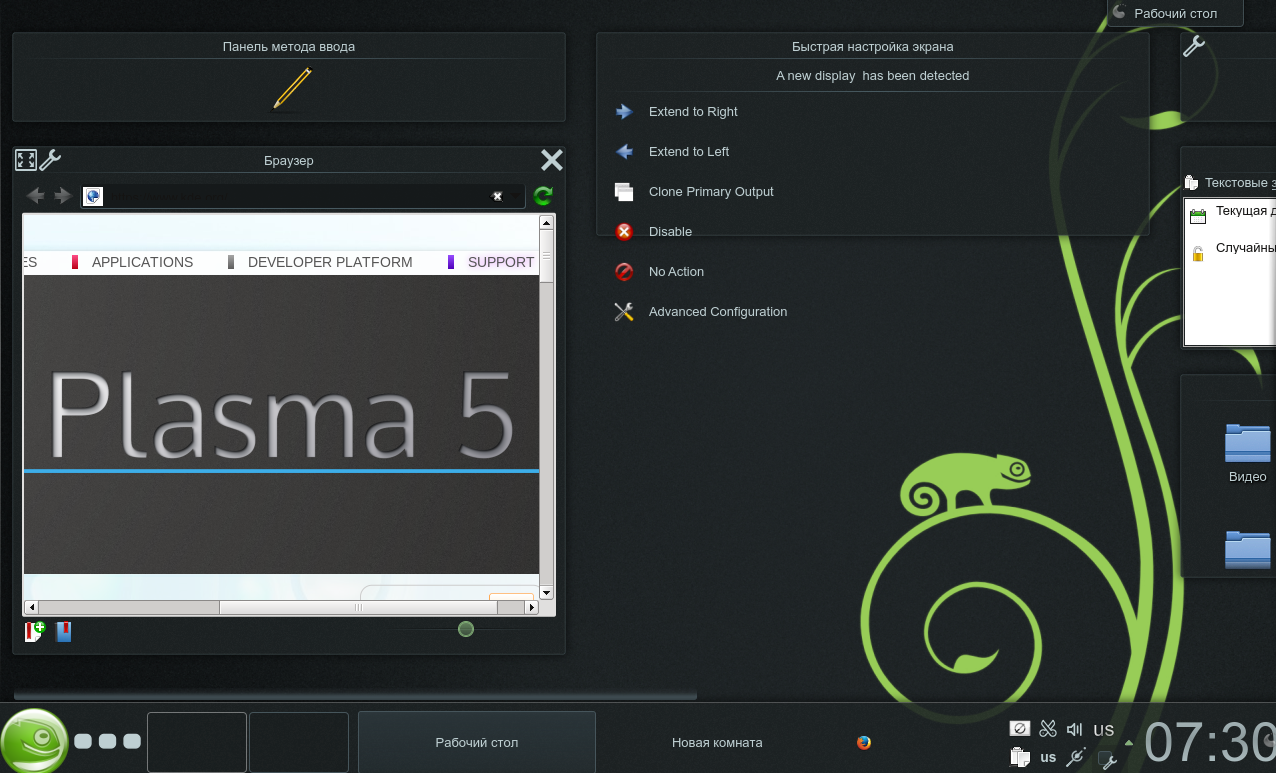Adjust the browser zoom slider handle
Viewport: 1276px width, 773px height.
coord(466,629)
